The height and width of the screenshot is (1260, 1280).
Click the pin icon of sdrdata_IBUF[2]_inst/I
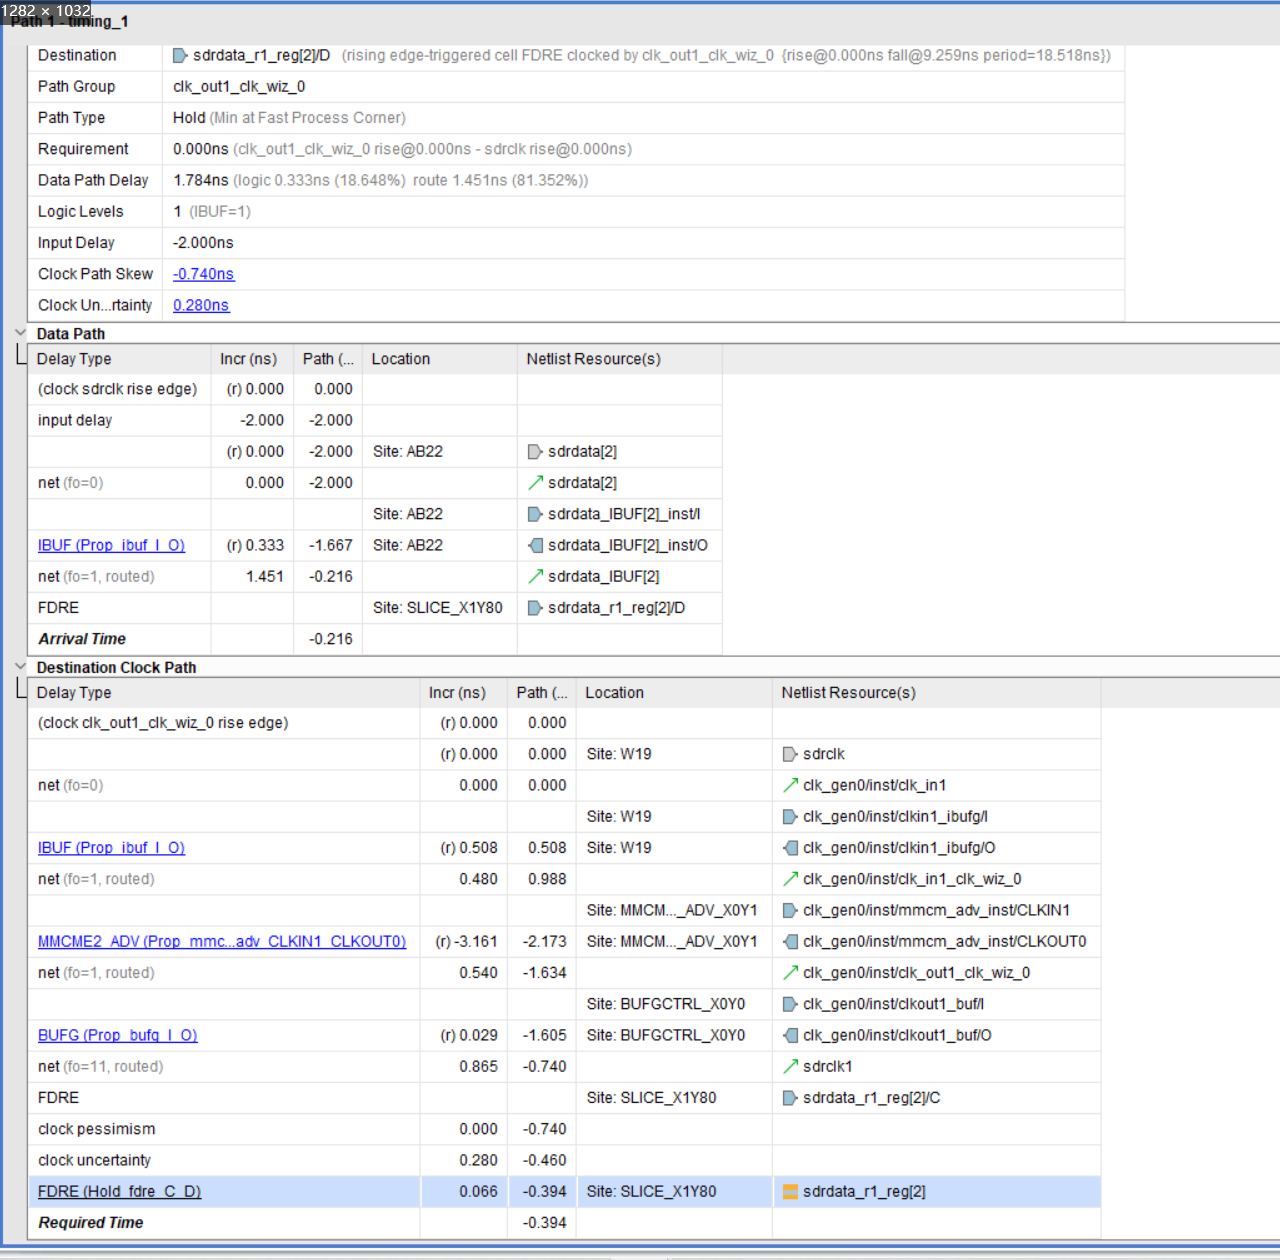[535, 514]
